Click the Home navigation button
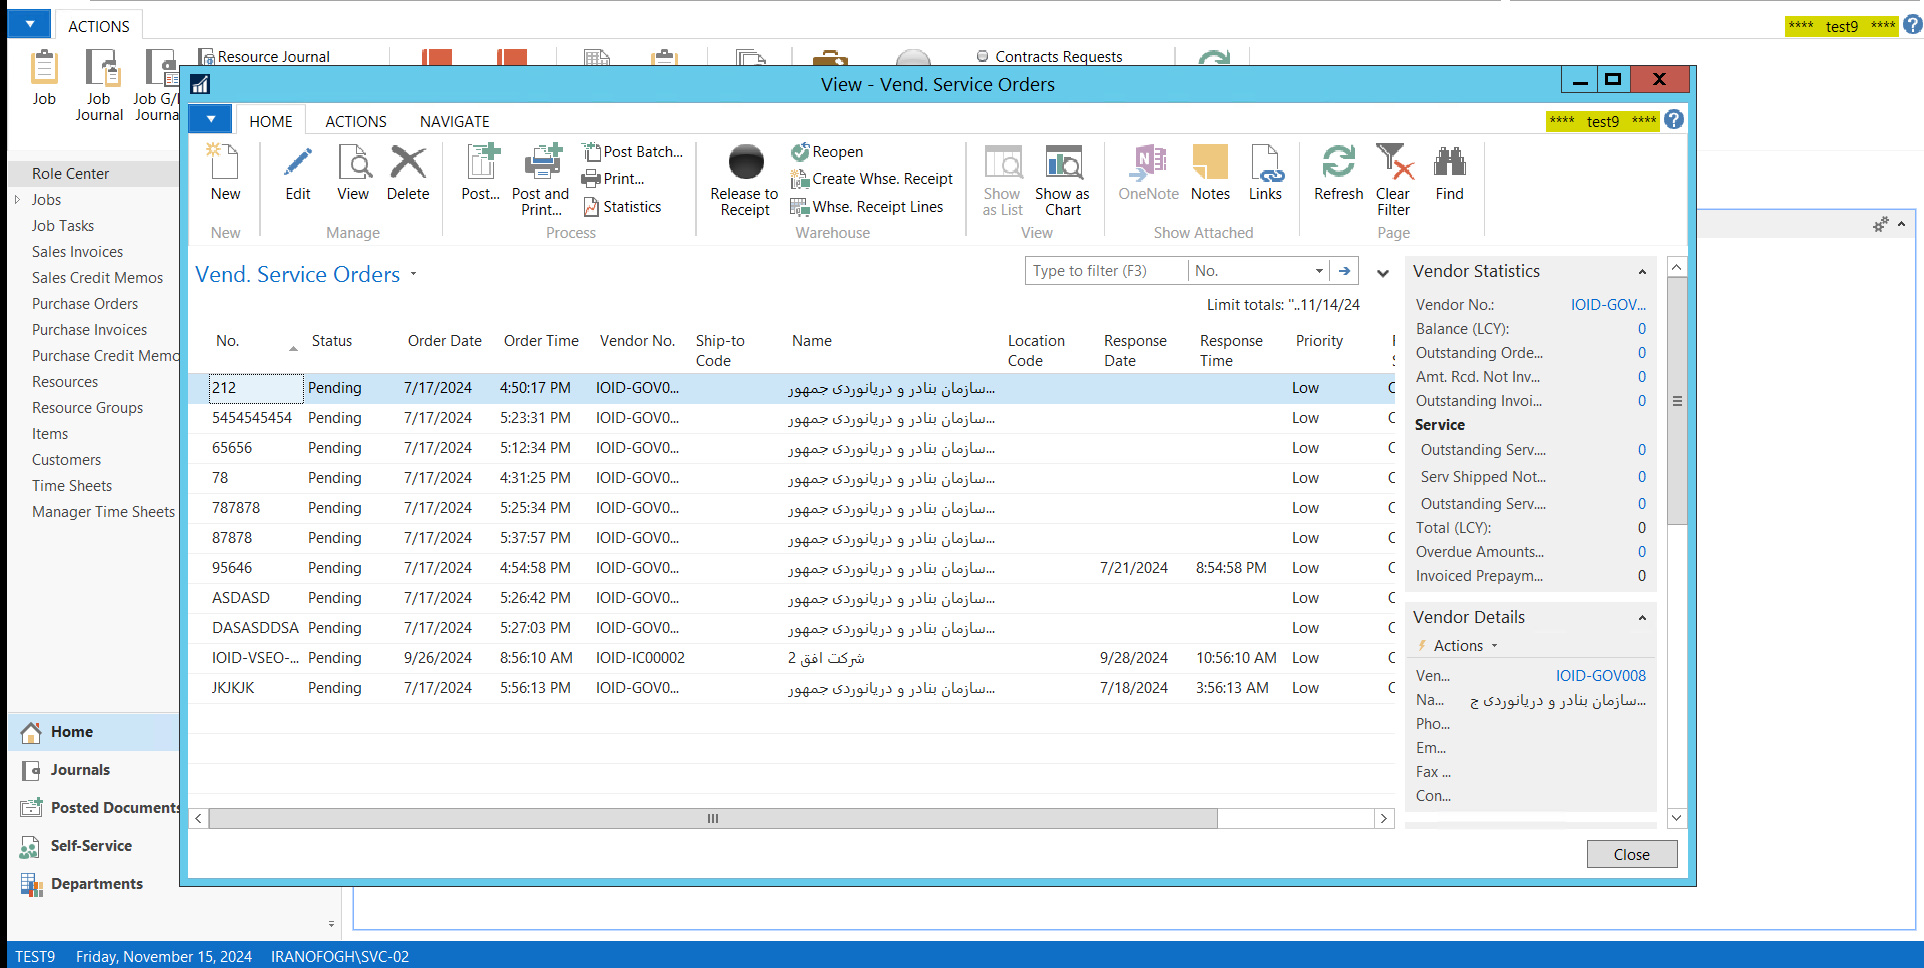Screen dimensions: 1924x968 tap(94, 732)
